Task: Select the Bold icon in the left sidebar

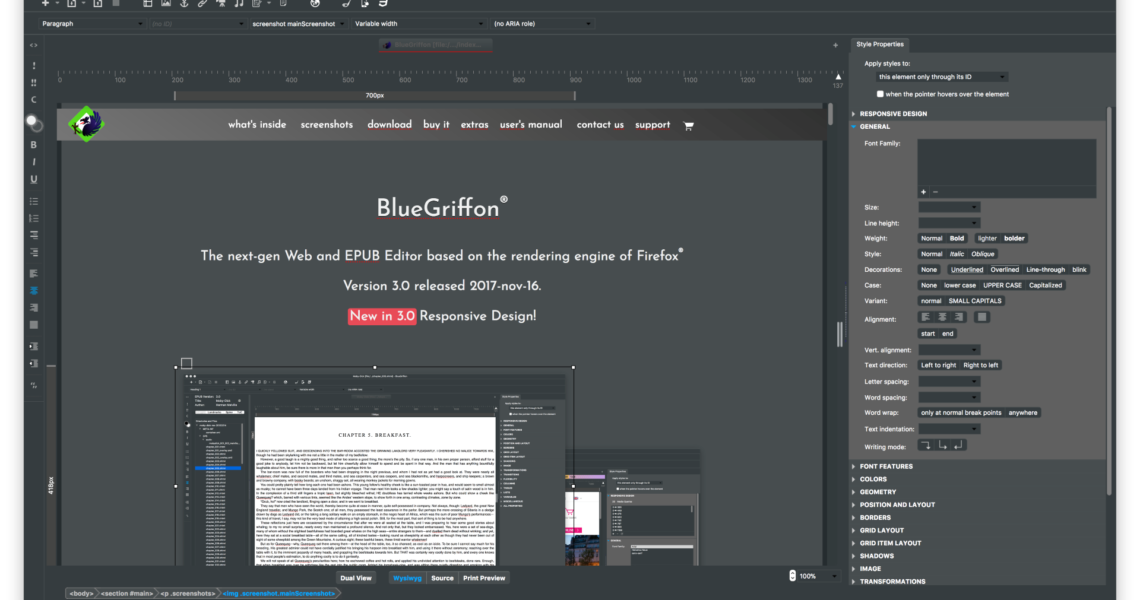Action: coord(32,144)
